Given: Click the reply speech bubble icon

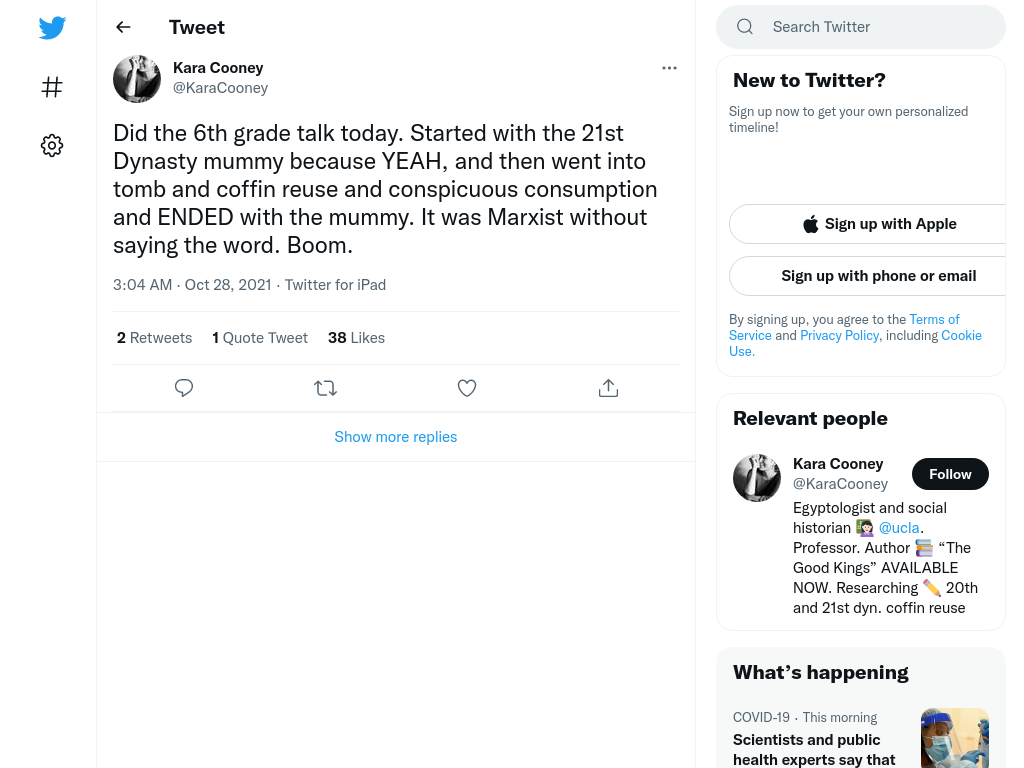Looking at the screenshot, I should point(184,388).
